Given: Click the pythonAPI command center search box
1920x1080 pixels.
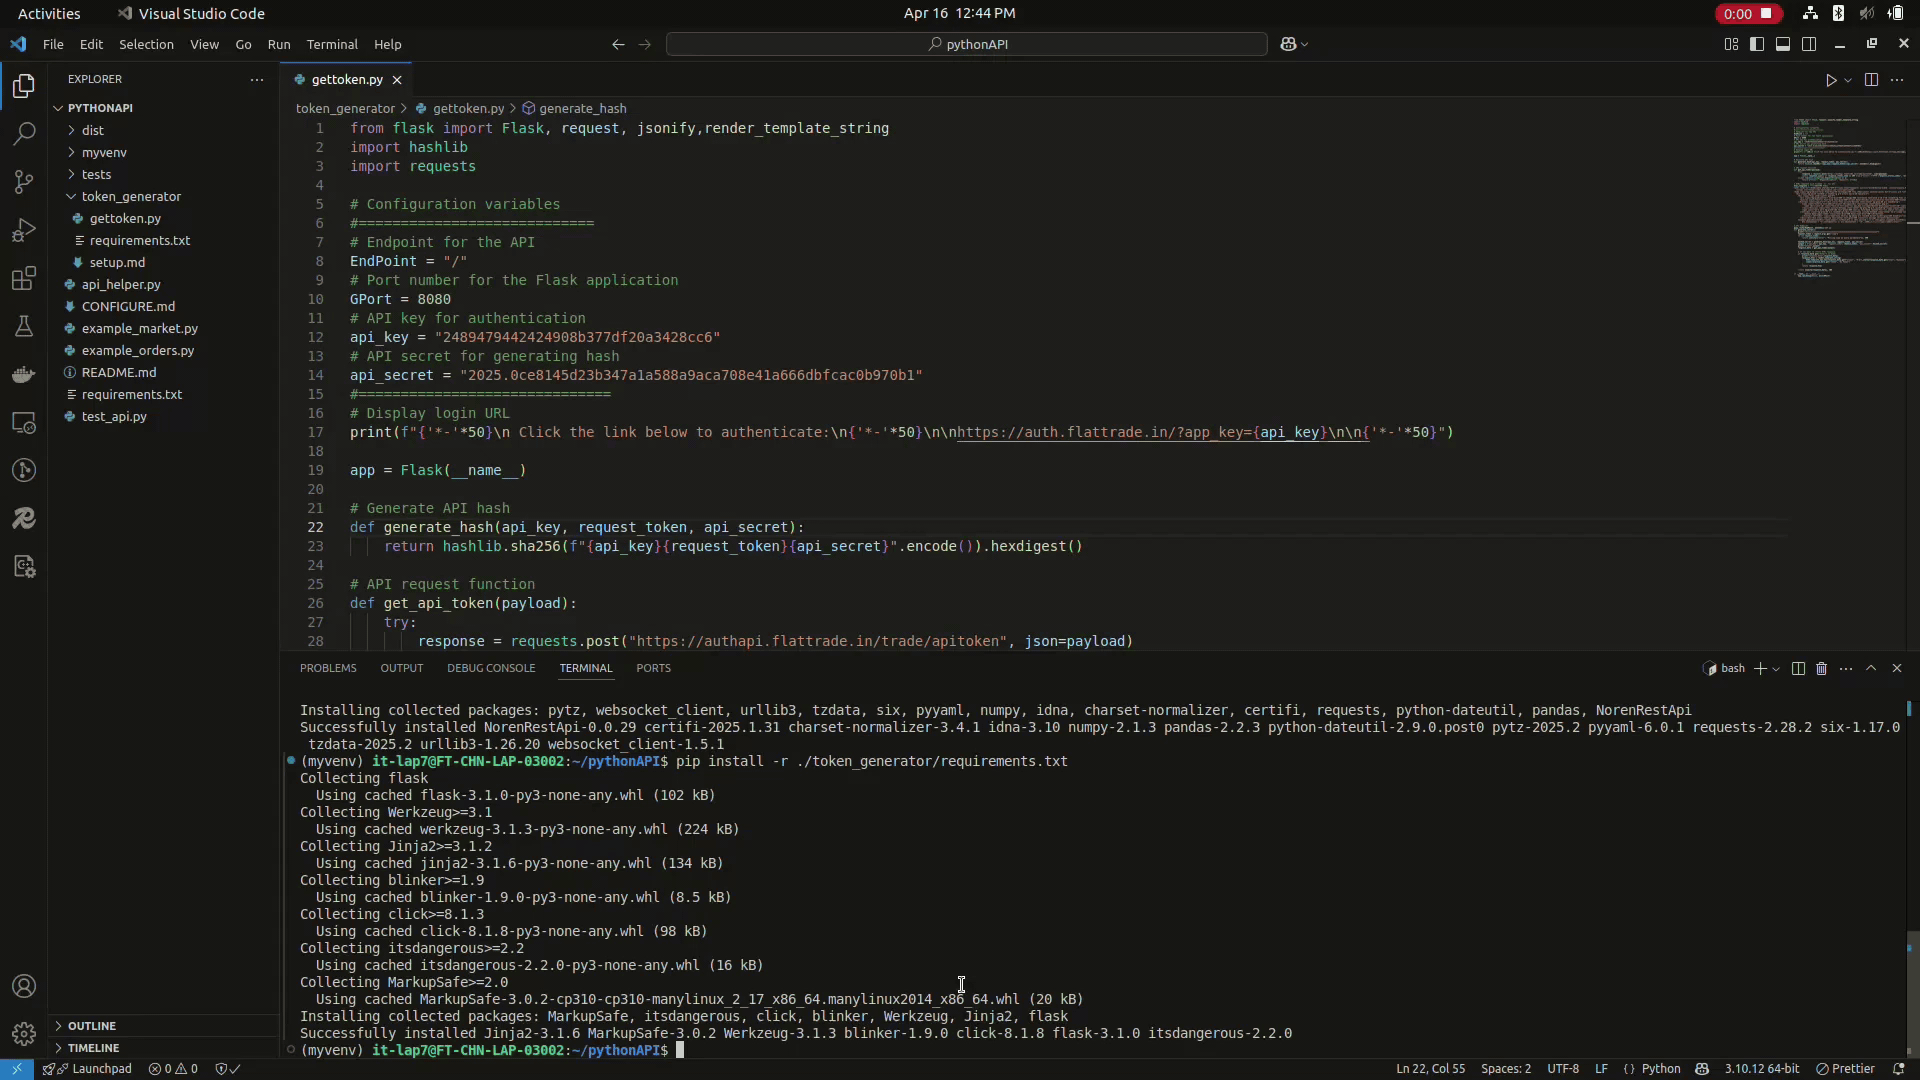Looking at the screenshot, I should click(x=966, y=44).
